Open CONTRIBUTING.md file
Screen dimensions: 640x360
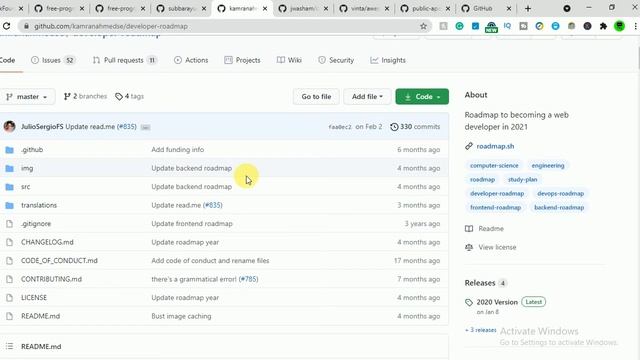(51, 279)
